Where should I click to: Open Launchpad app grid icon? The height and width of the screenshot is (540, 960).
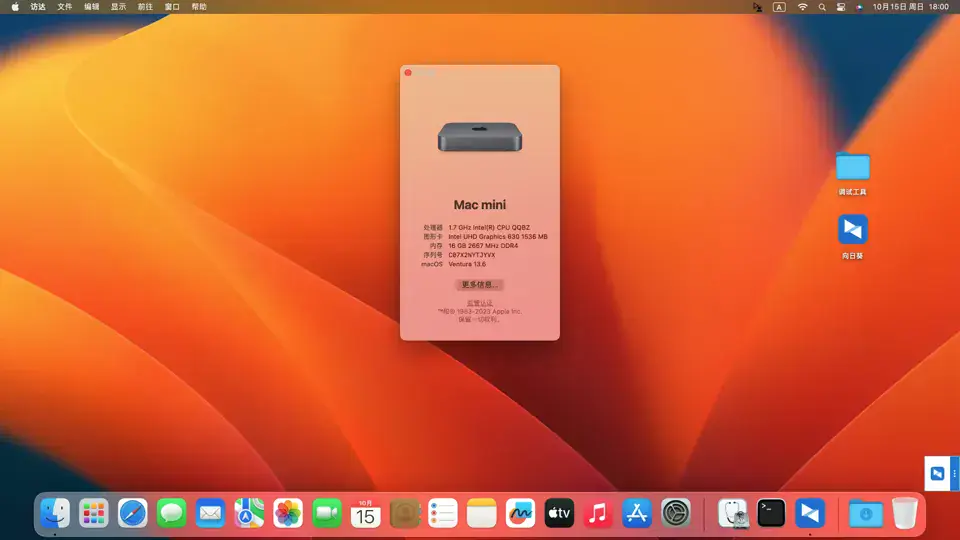[x=94, y=513]
